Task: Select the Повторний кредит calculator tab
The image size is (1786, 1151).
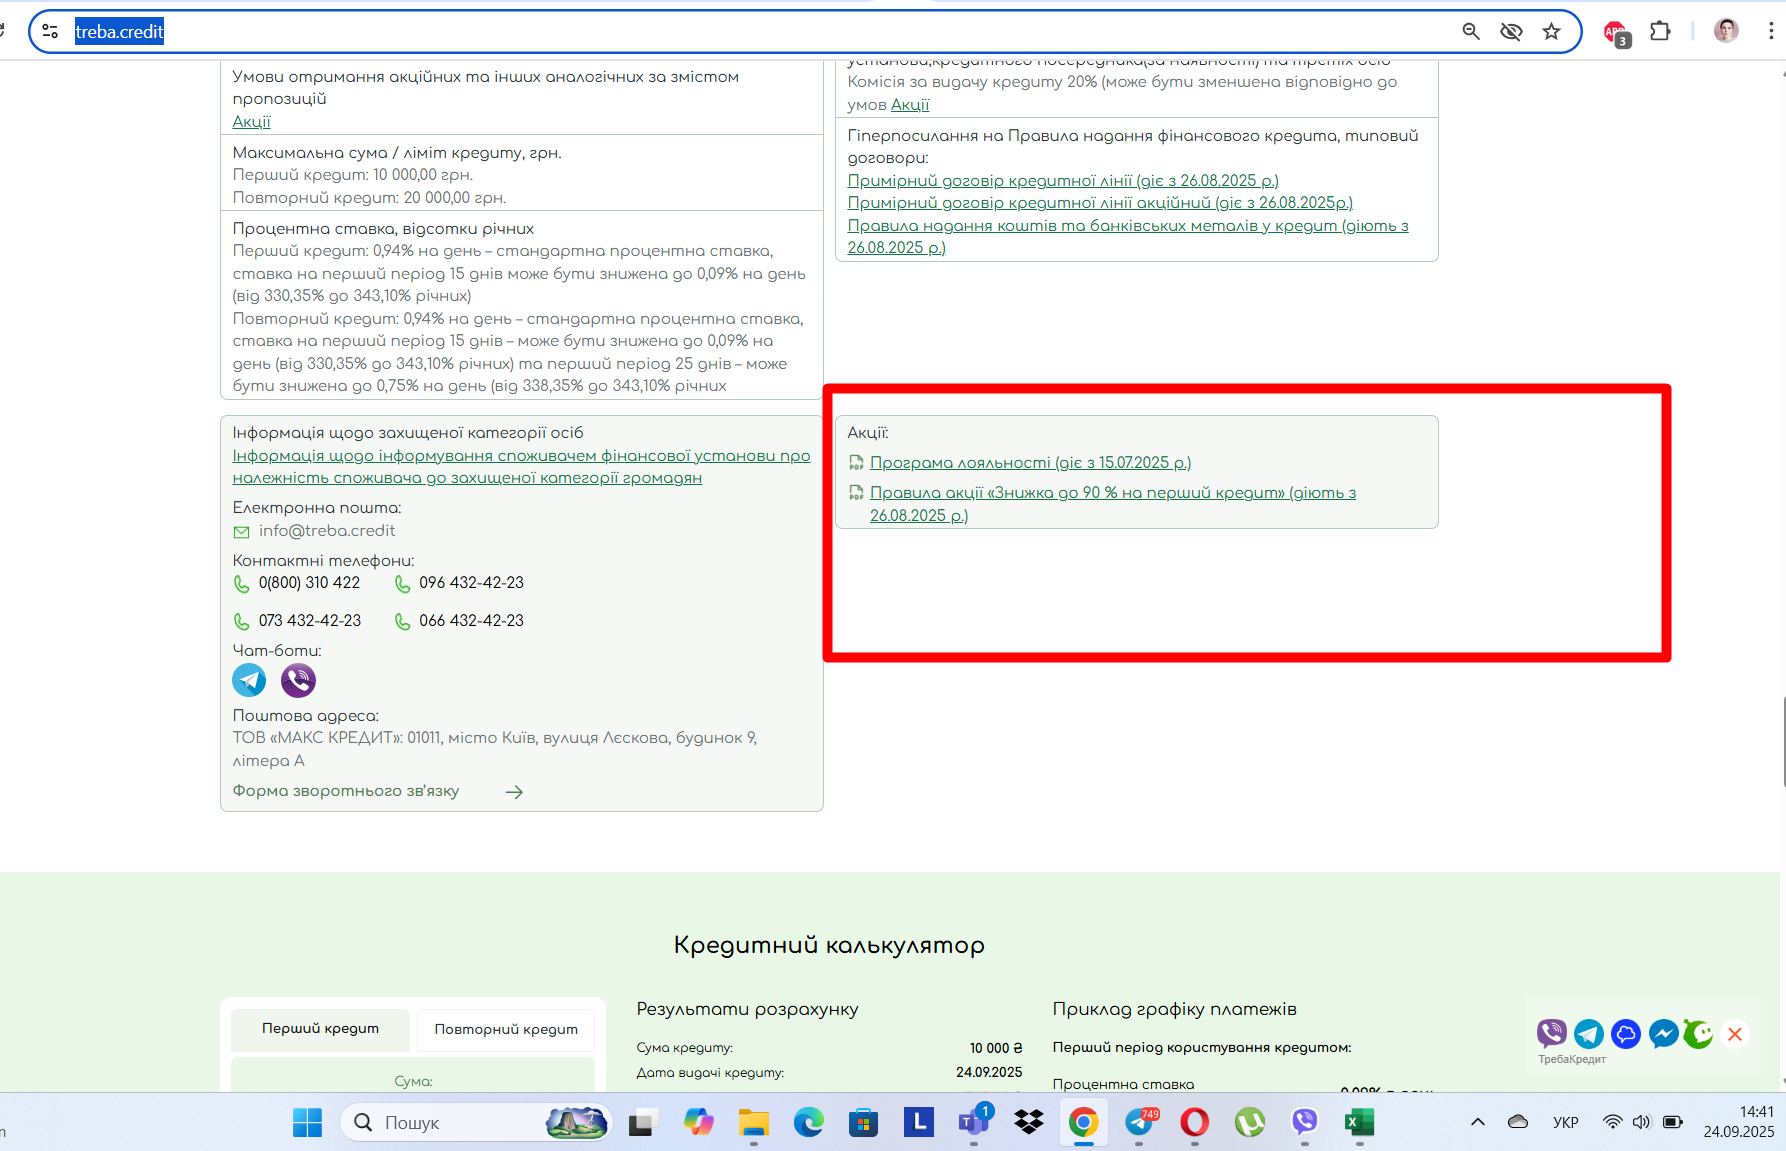Action: (x=506, y=1029)
